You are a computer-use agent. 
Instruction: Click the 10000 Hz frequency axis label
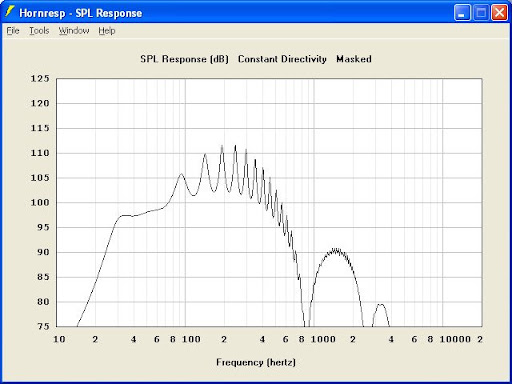[x=455, y=339]
